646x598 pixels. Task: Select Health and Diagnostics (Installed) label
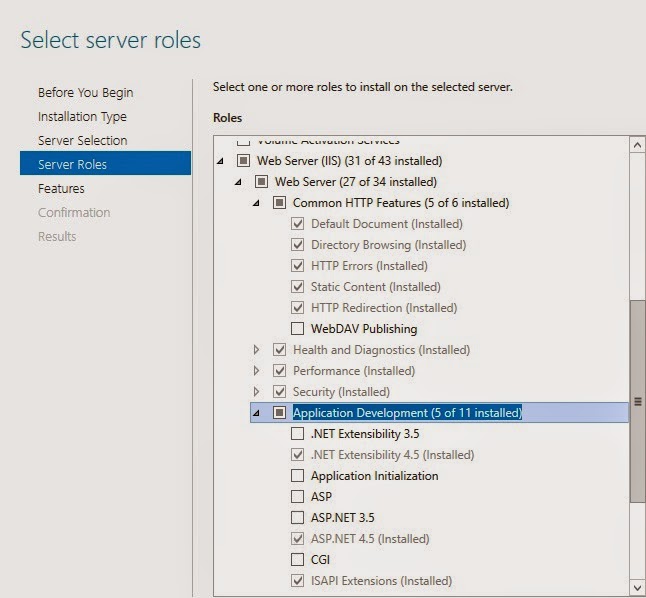[x=382, y=350]
